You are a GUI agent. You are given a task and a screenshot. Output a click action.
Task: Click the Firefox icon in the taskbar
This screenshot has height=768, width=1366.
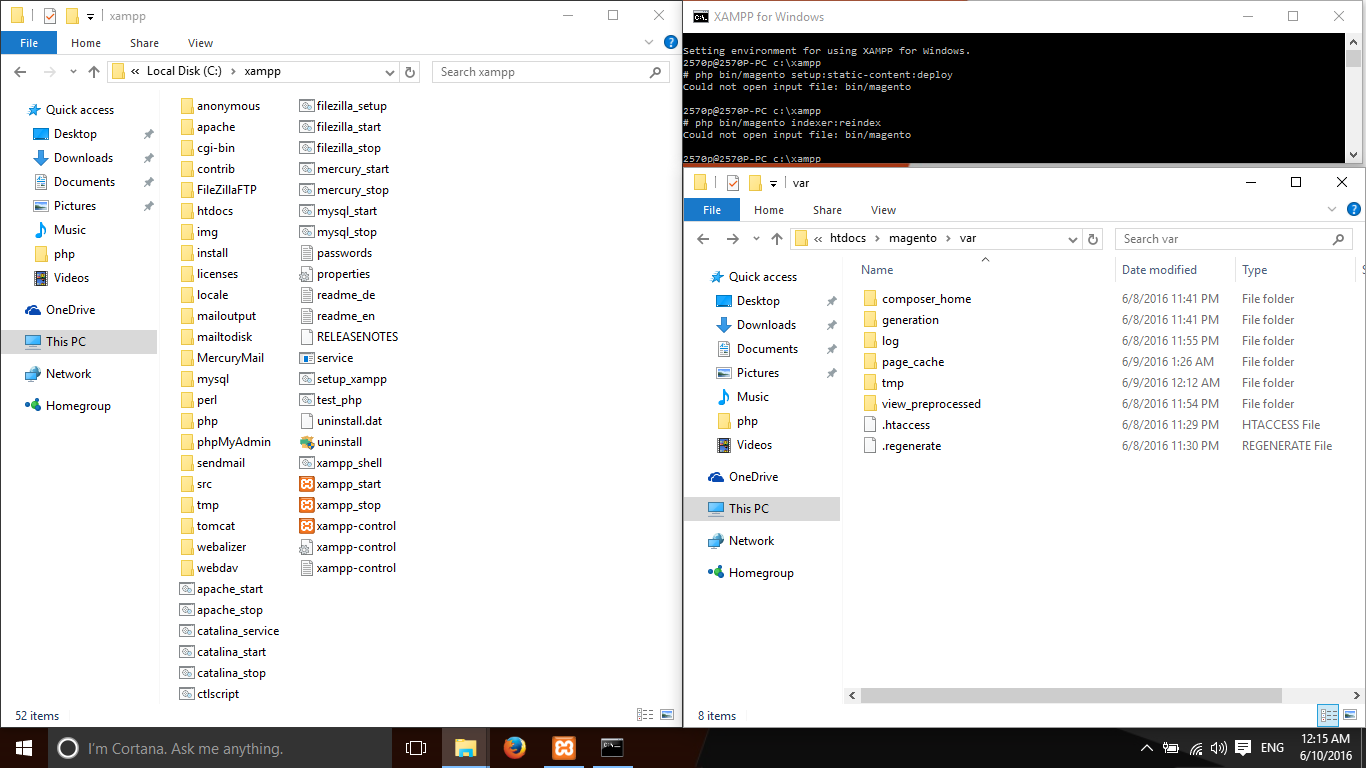(515, 748)
